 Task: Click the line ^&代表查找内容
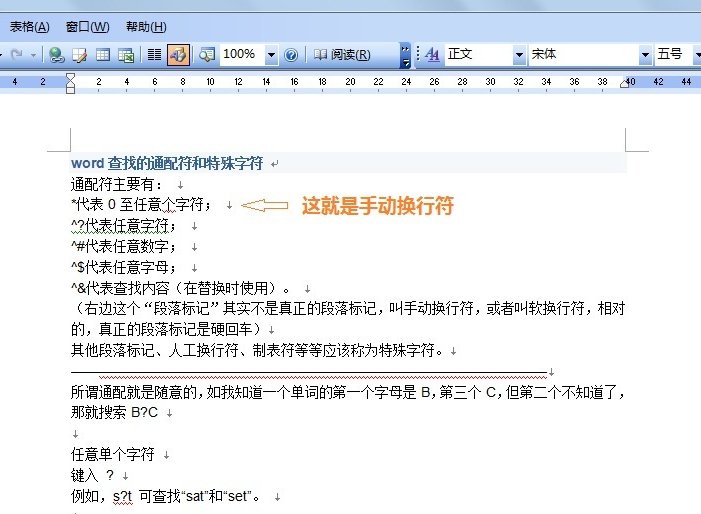(x=181, y=288)
